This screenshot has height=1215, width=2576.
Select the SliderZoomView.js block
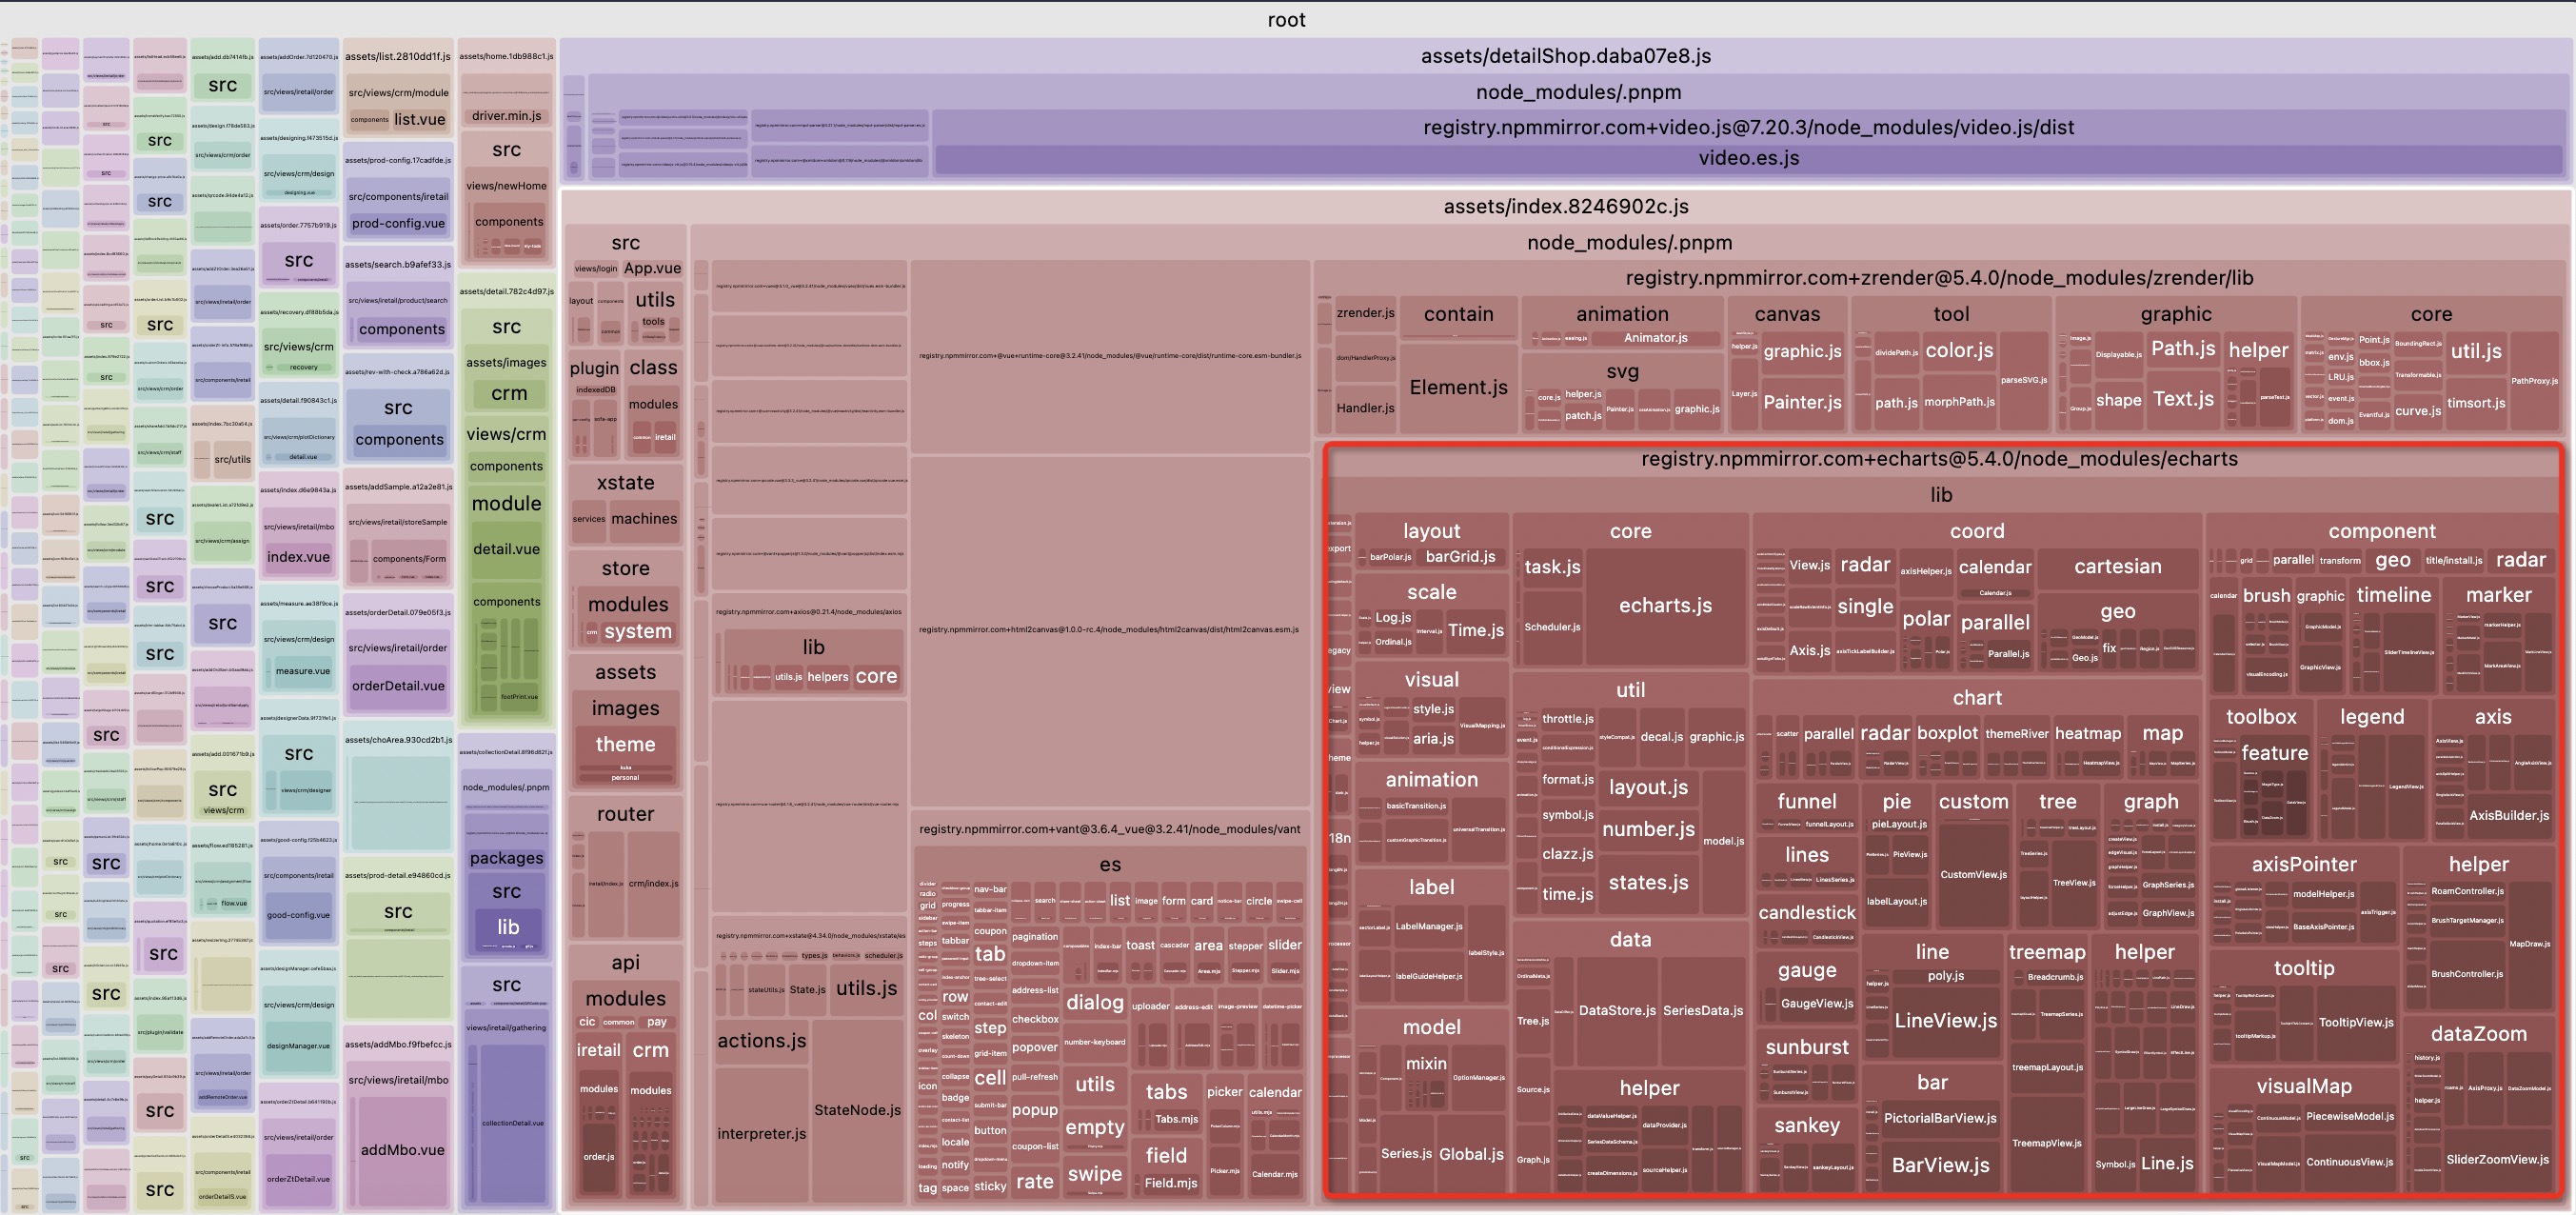(2497, 1160)
